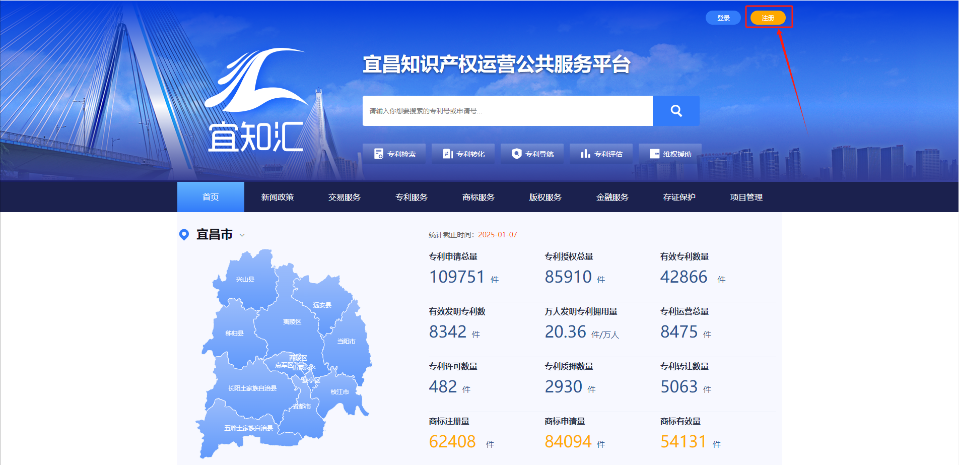Open 交易服务 navigation menu

pyautogui.click(x=344, y=197)
